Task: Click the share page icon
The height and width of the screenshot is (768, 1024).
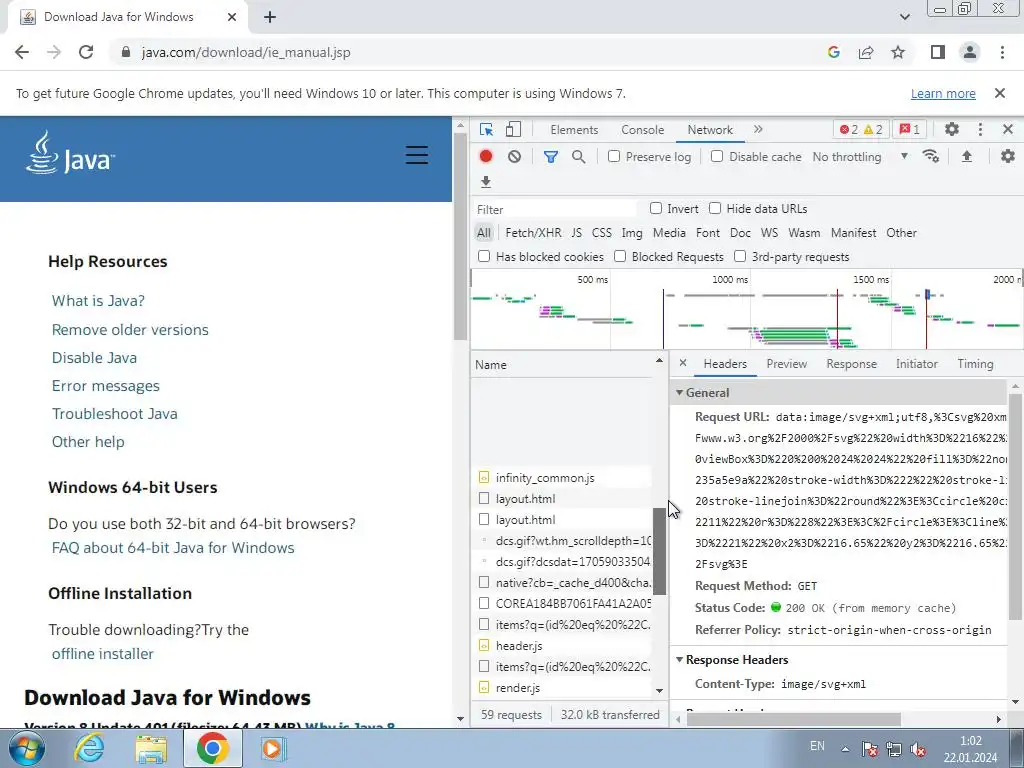Action: click(866, 52)
